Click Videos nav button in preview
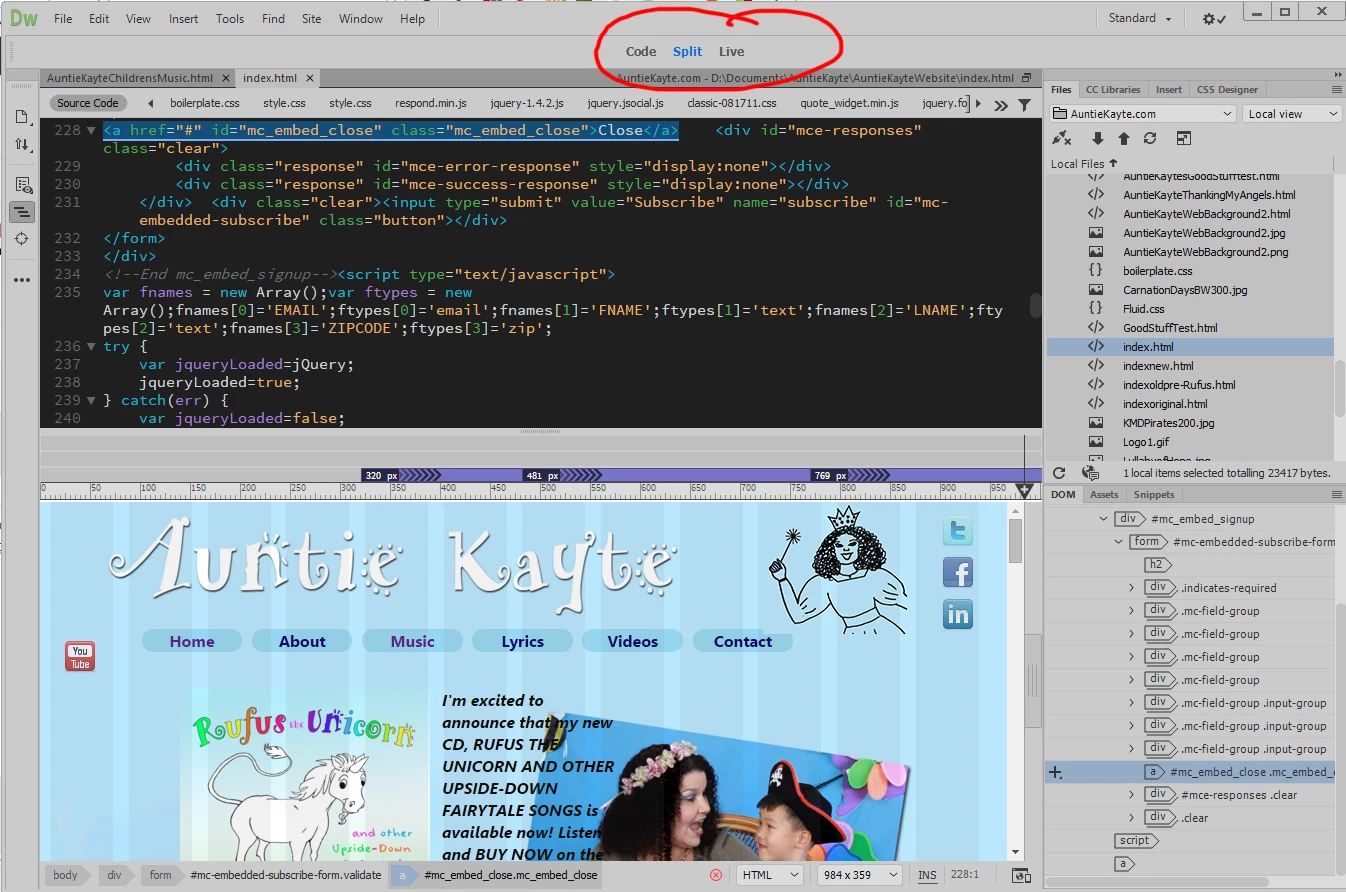 632,641
